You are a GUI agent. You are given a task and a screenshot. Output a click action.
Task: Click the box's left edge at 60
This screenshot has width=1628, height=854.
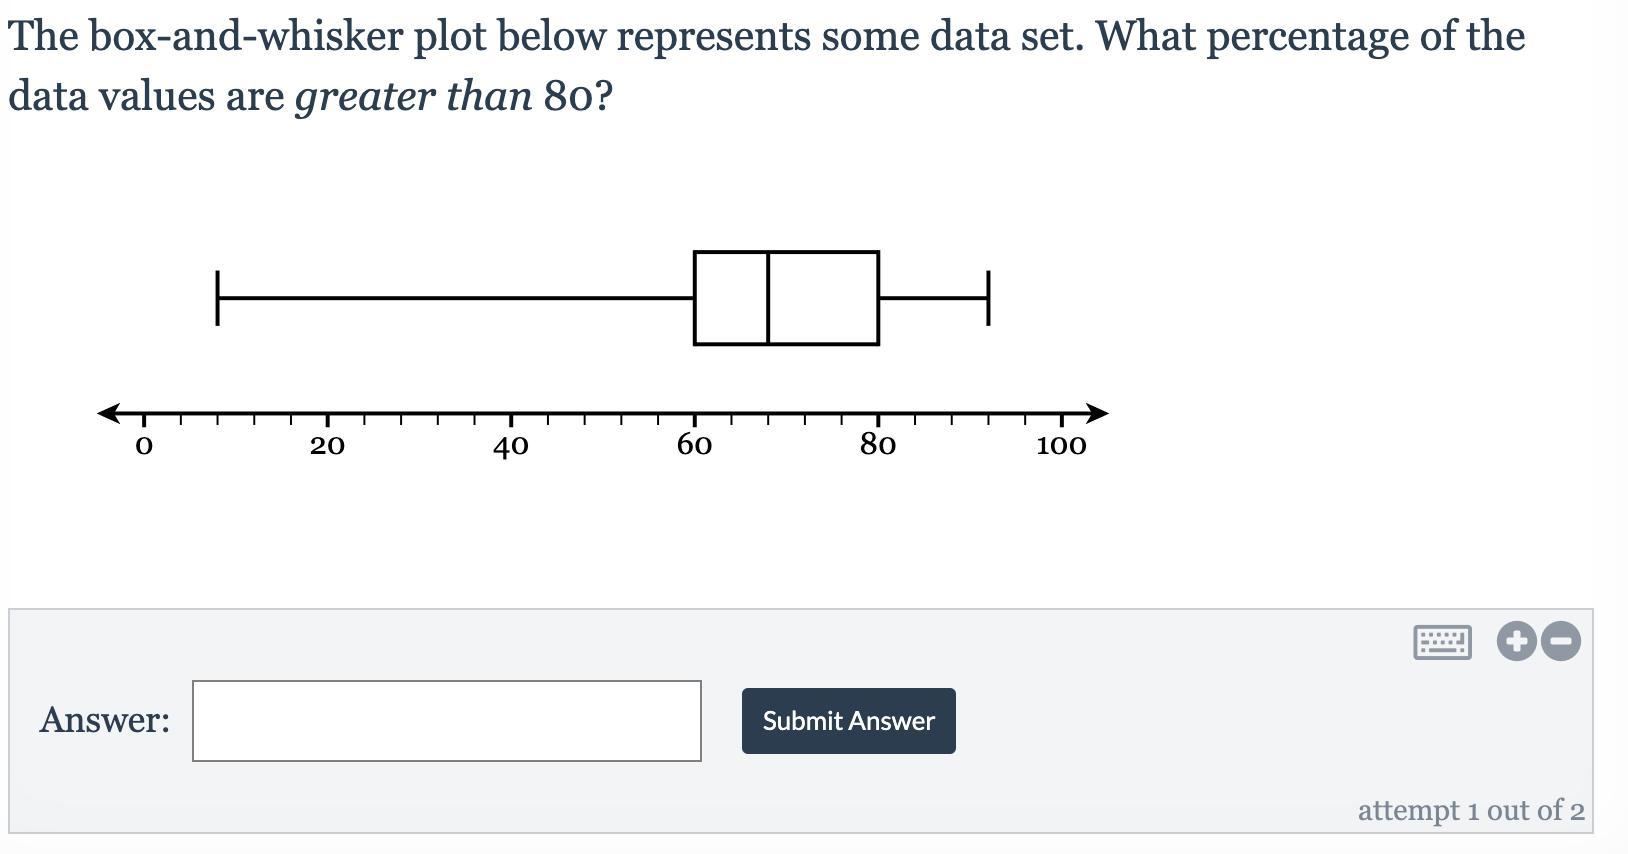click(x=695, y=298)
